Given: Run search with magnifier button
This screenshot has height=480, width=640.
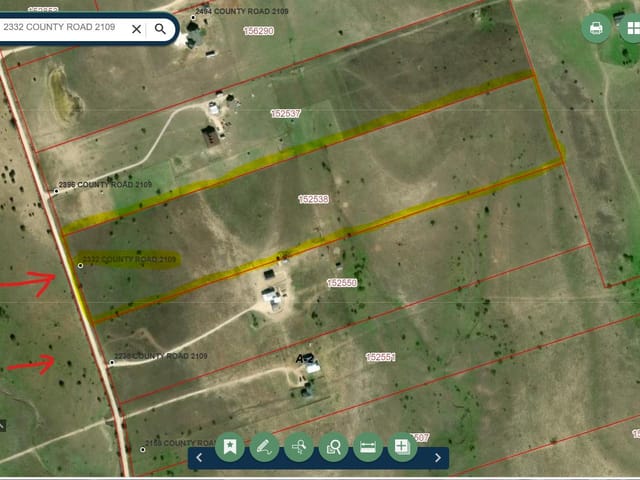Looking at the screenshot, I should [x=160, y=29].
